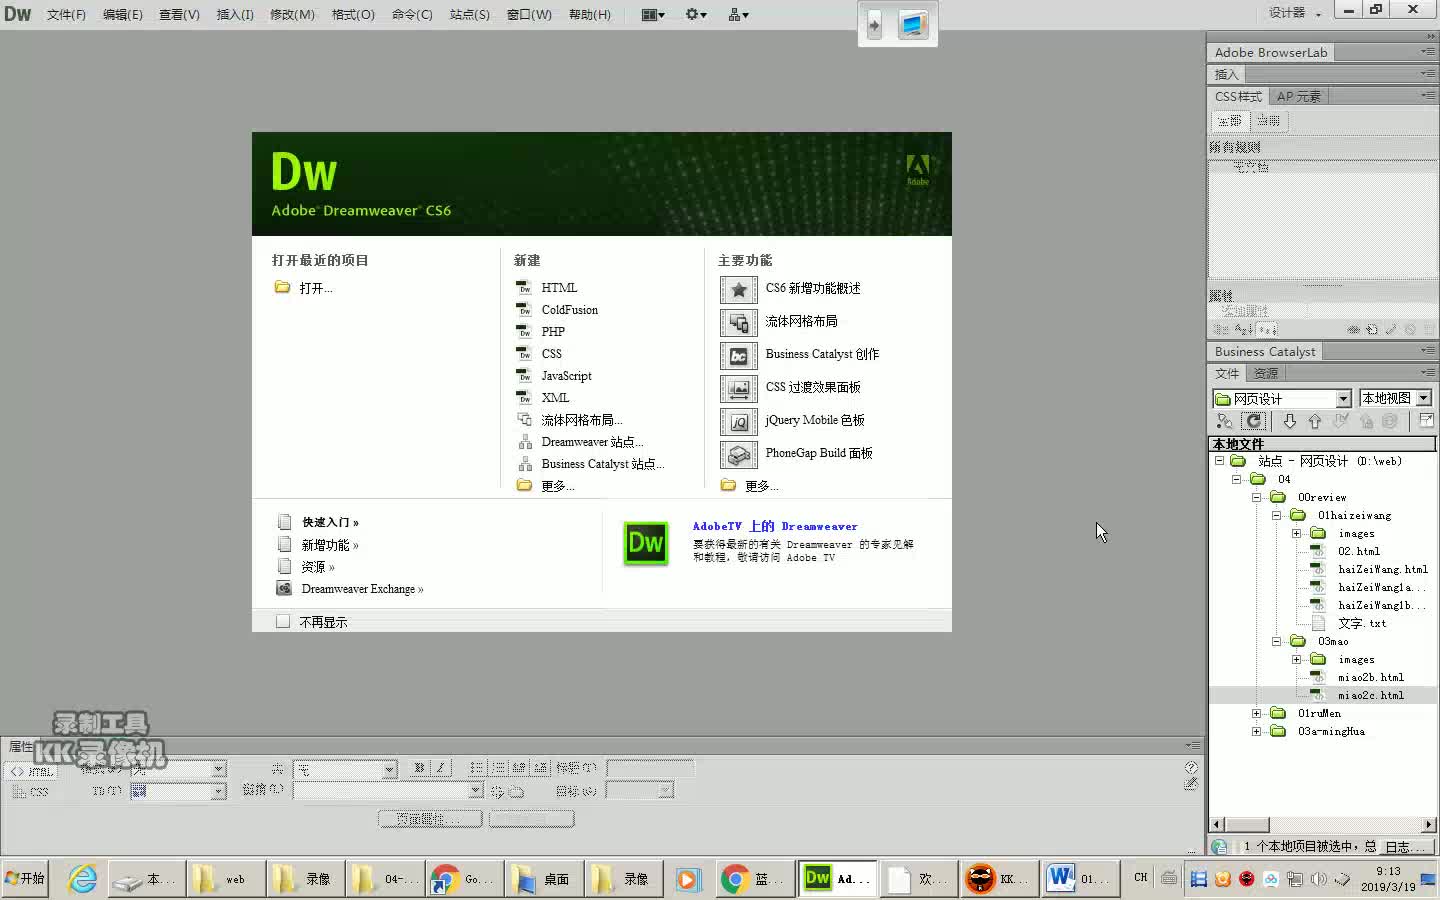Open the AdobeTV 上的 Dreamweaver link
This screenshot has width=1440, height=900.
click(x=775, y=526)
